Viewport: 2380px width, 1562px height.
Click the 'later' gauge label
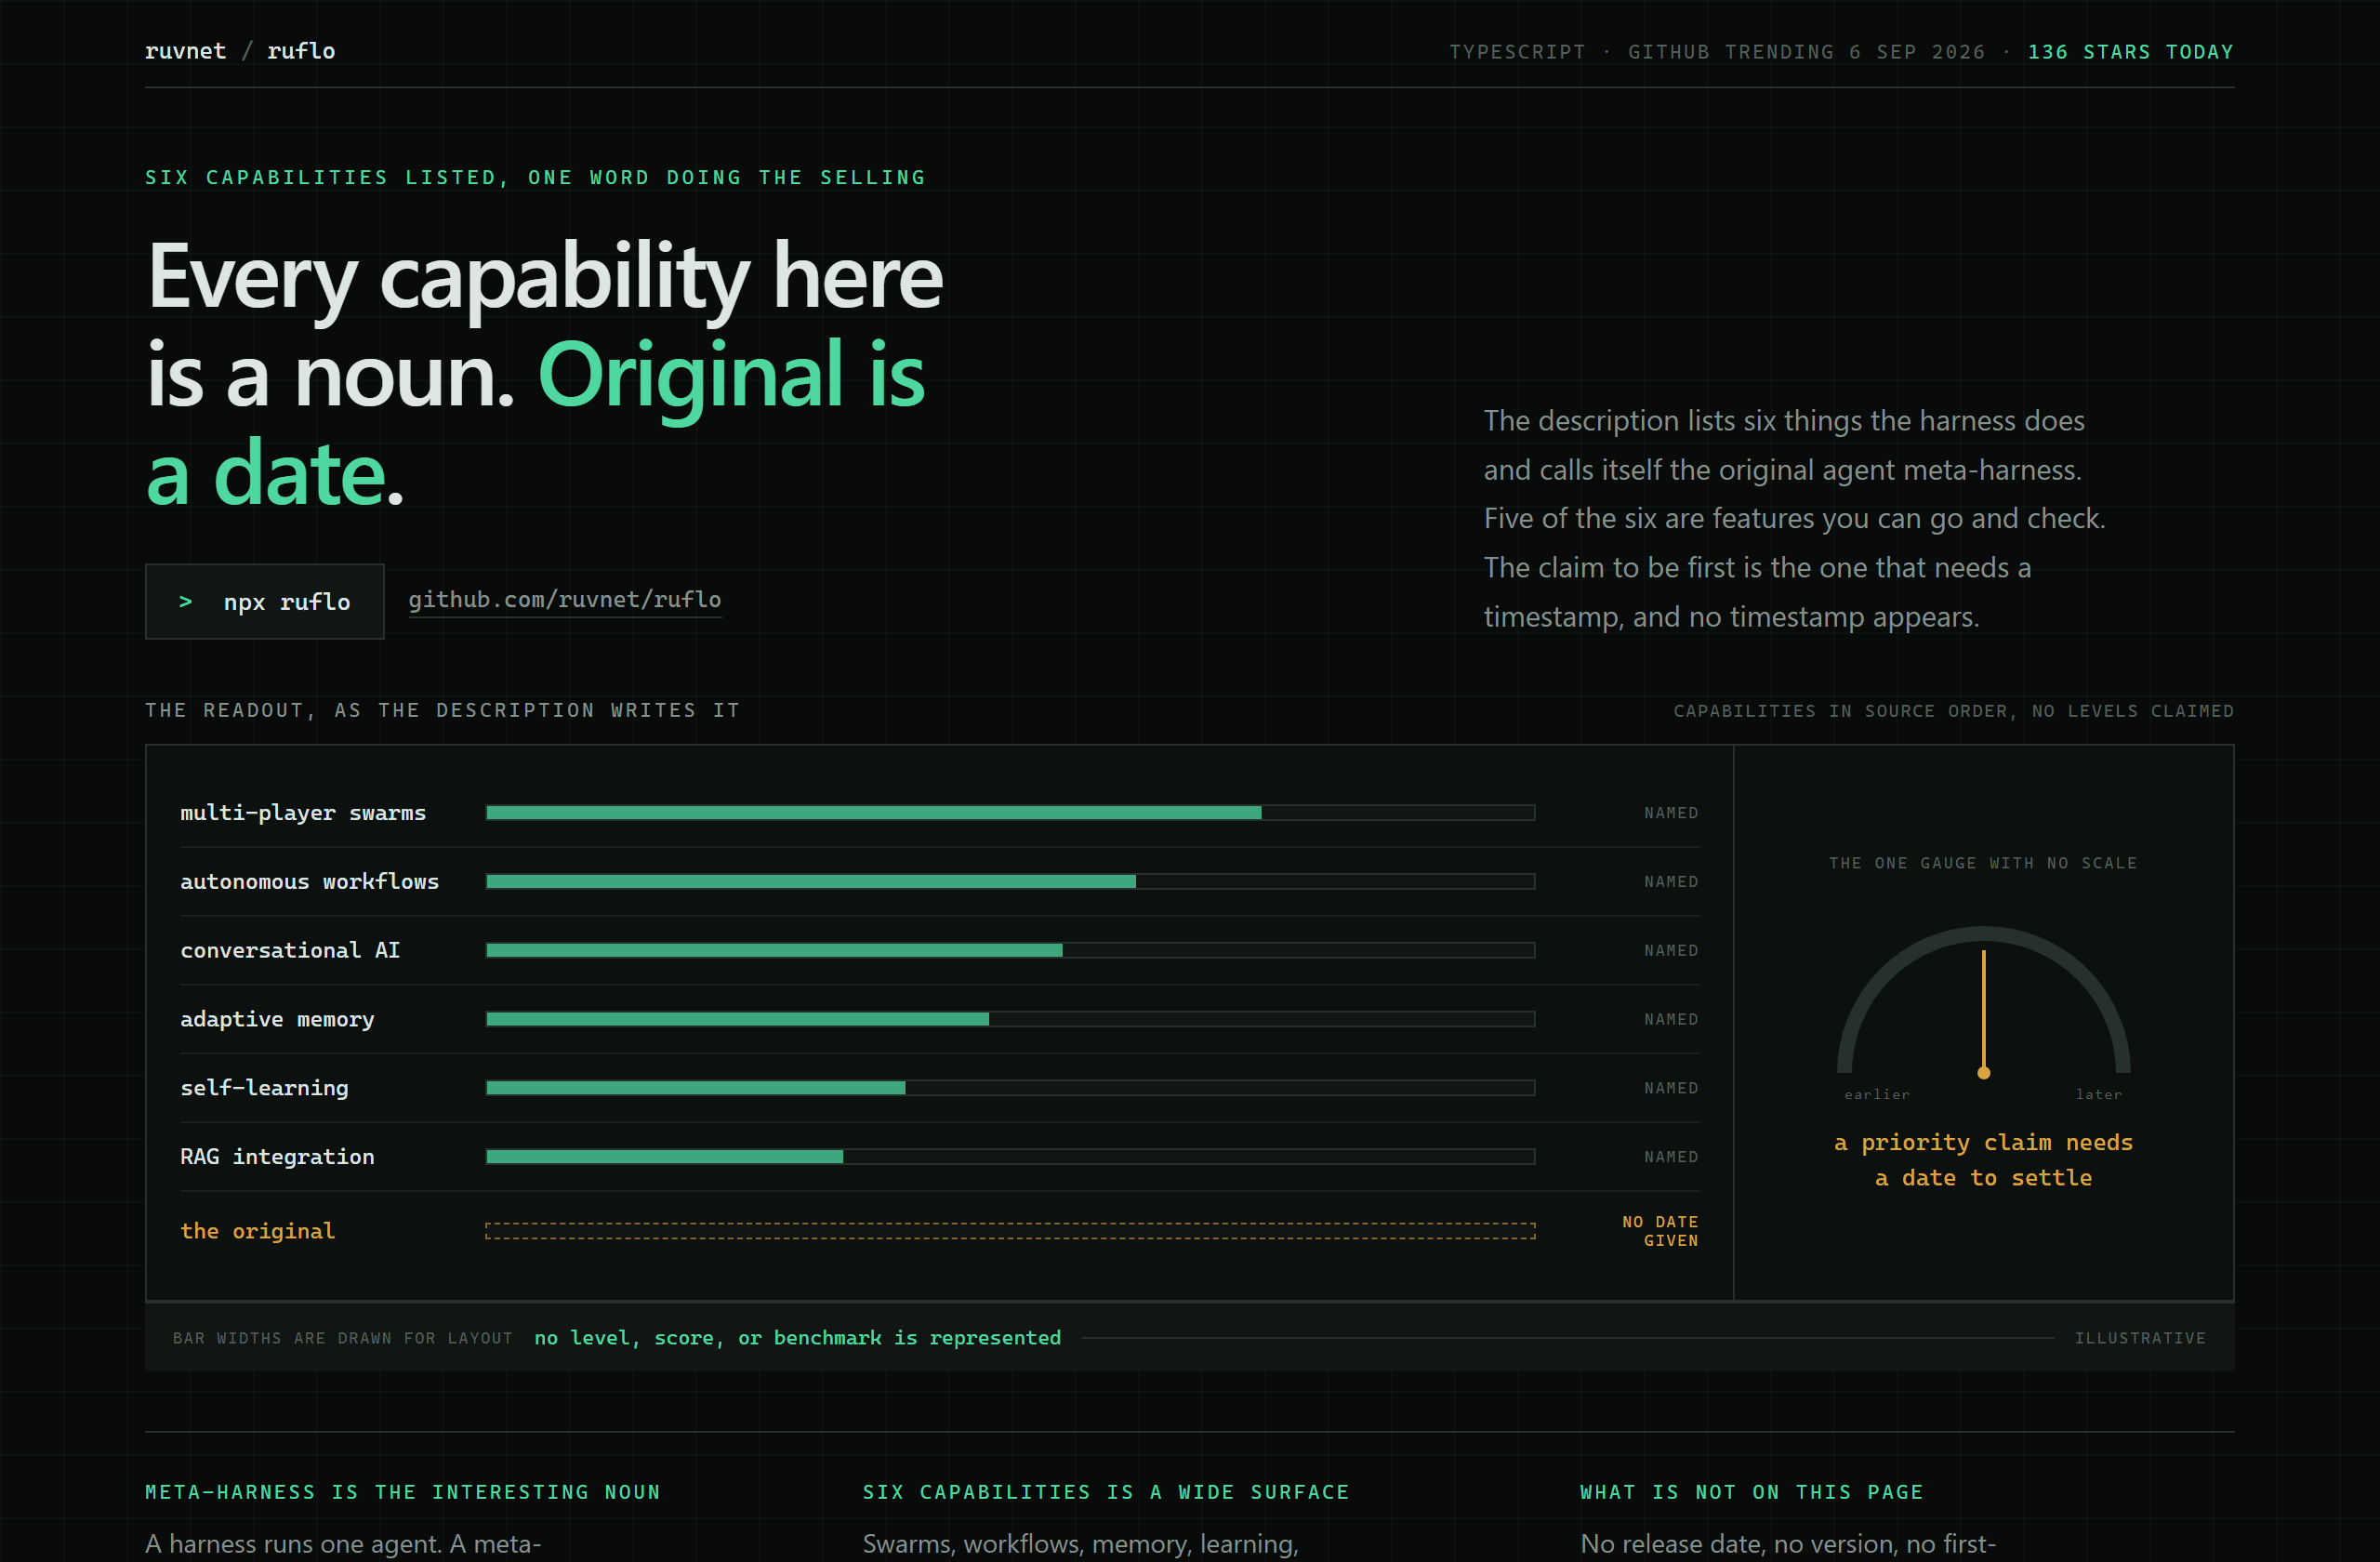point(2098,1094)
